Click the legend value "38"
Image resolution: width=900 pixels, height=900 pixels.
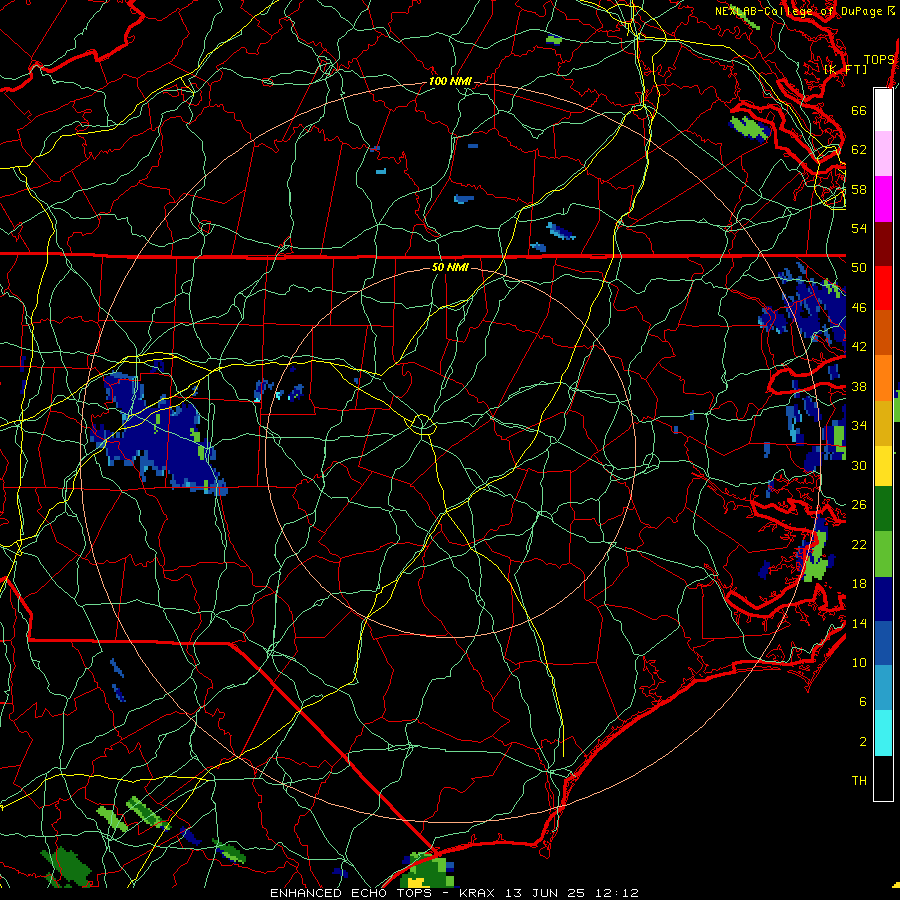[859, 386]
